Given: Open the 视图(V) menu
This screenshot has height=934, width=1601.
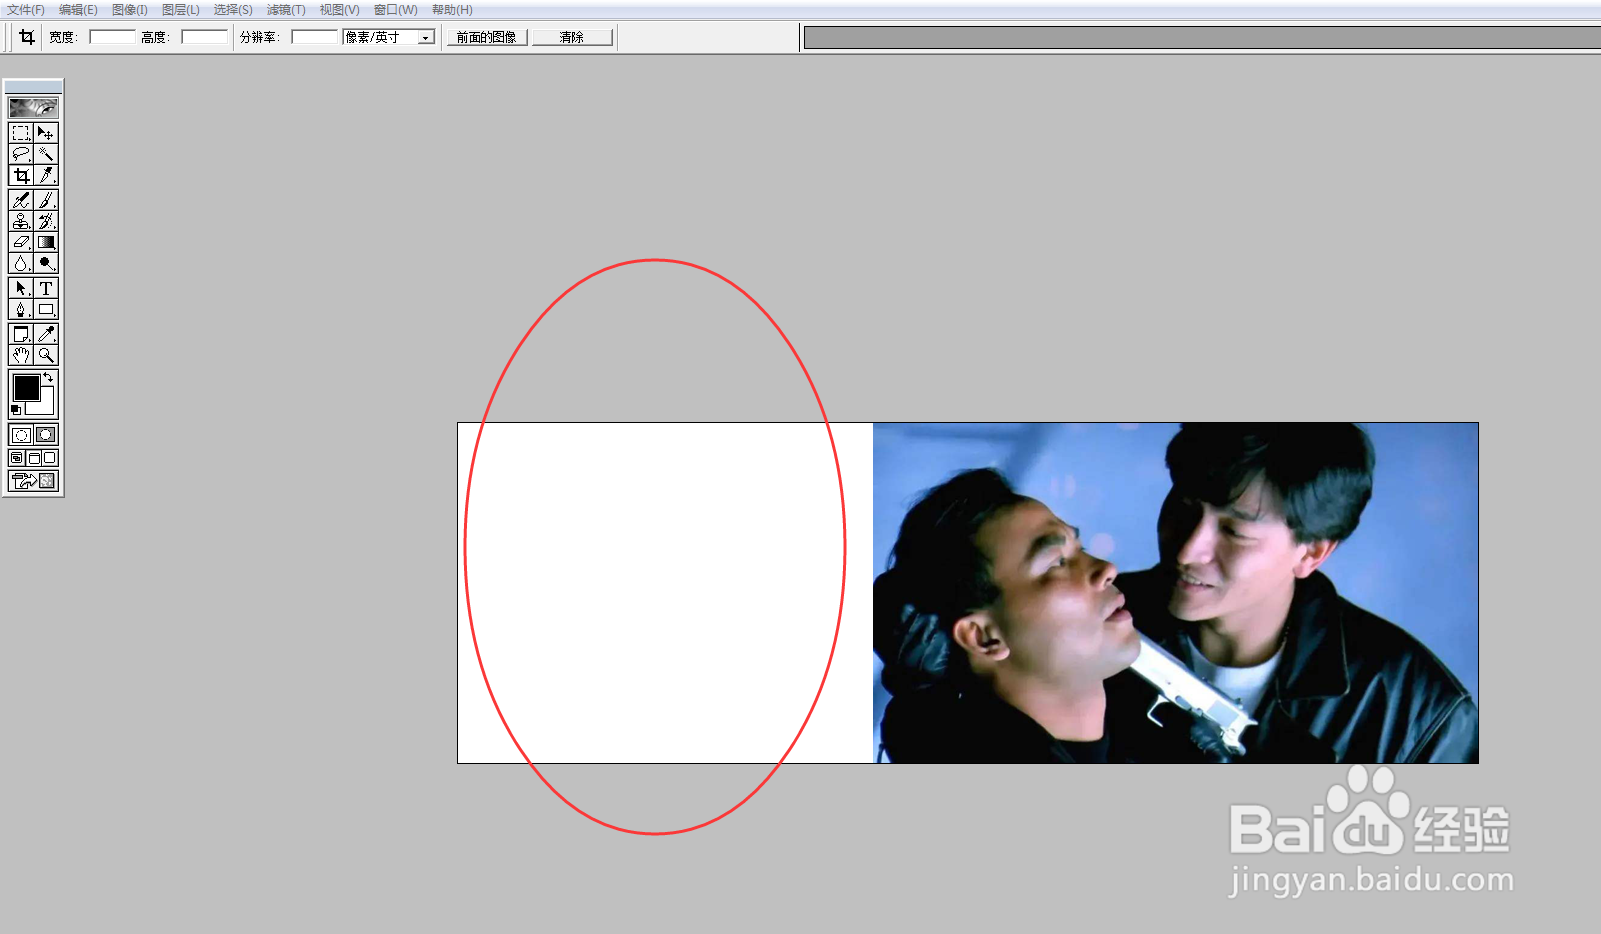Looking at the screenshot, I should [339, 10].
